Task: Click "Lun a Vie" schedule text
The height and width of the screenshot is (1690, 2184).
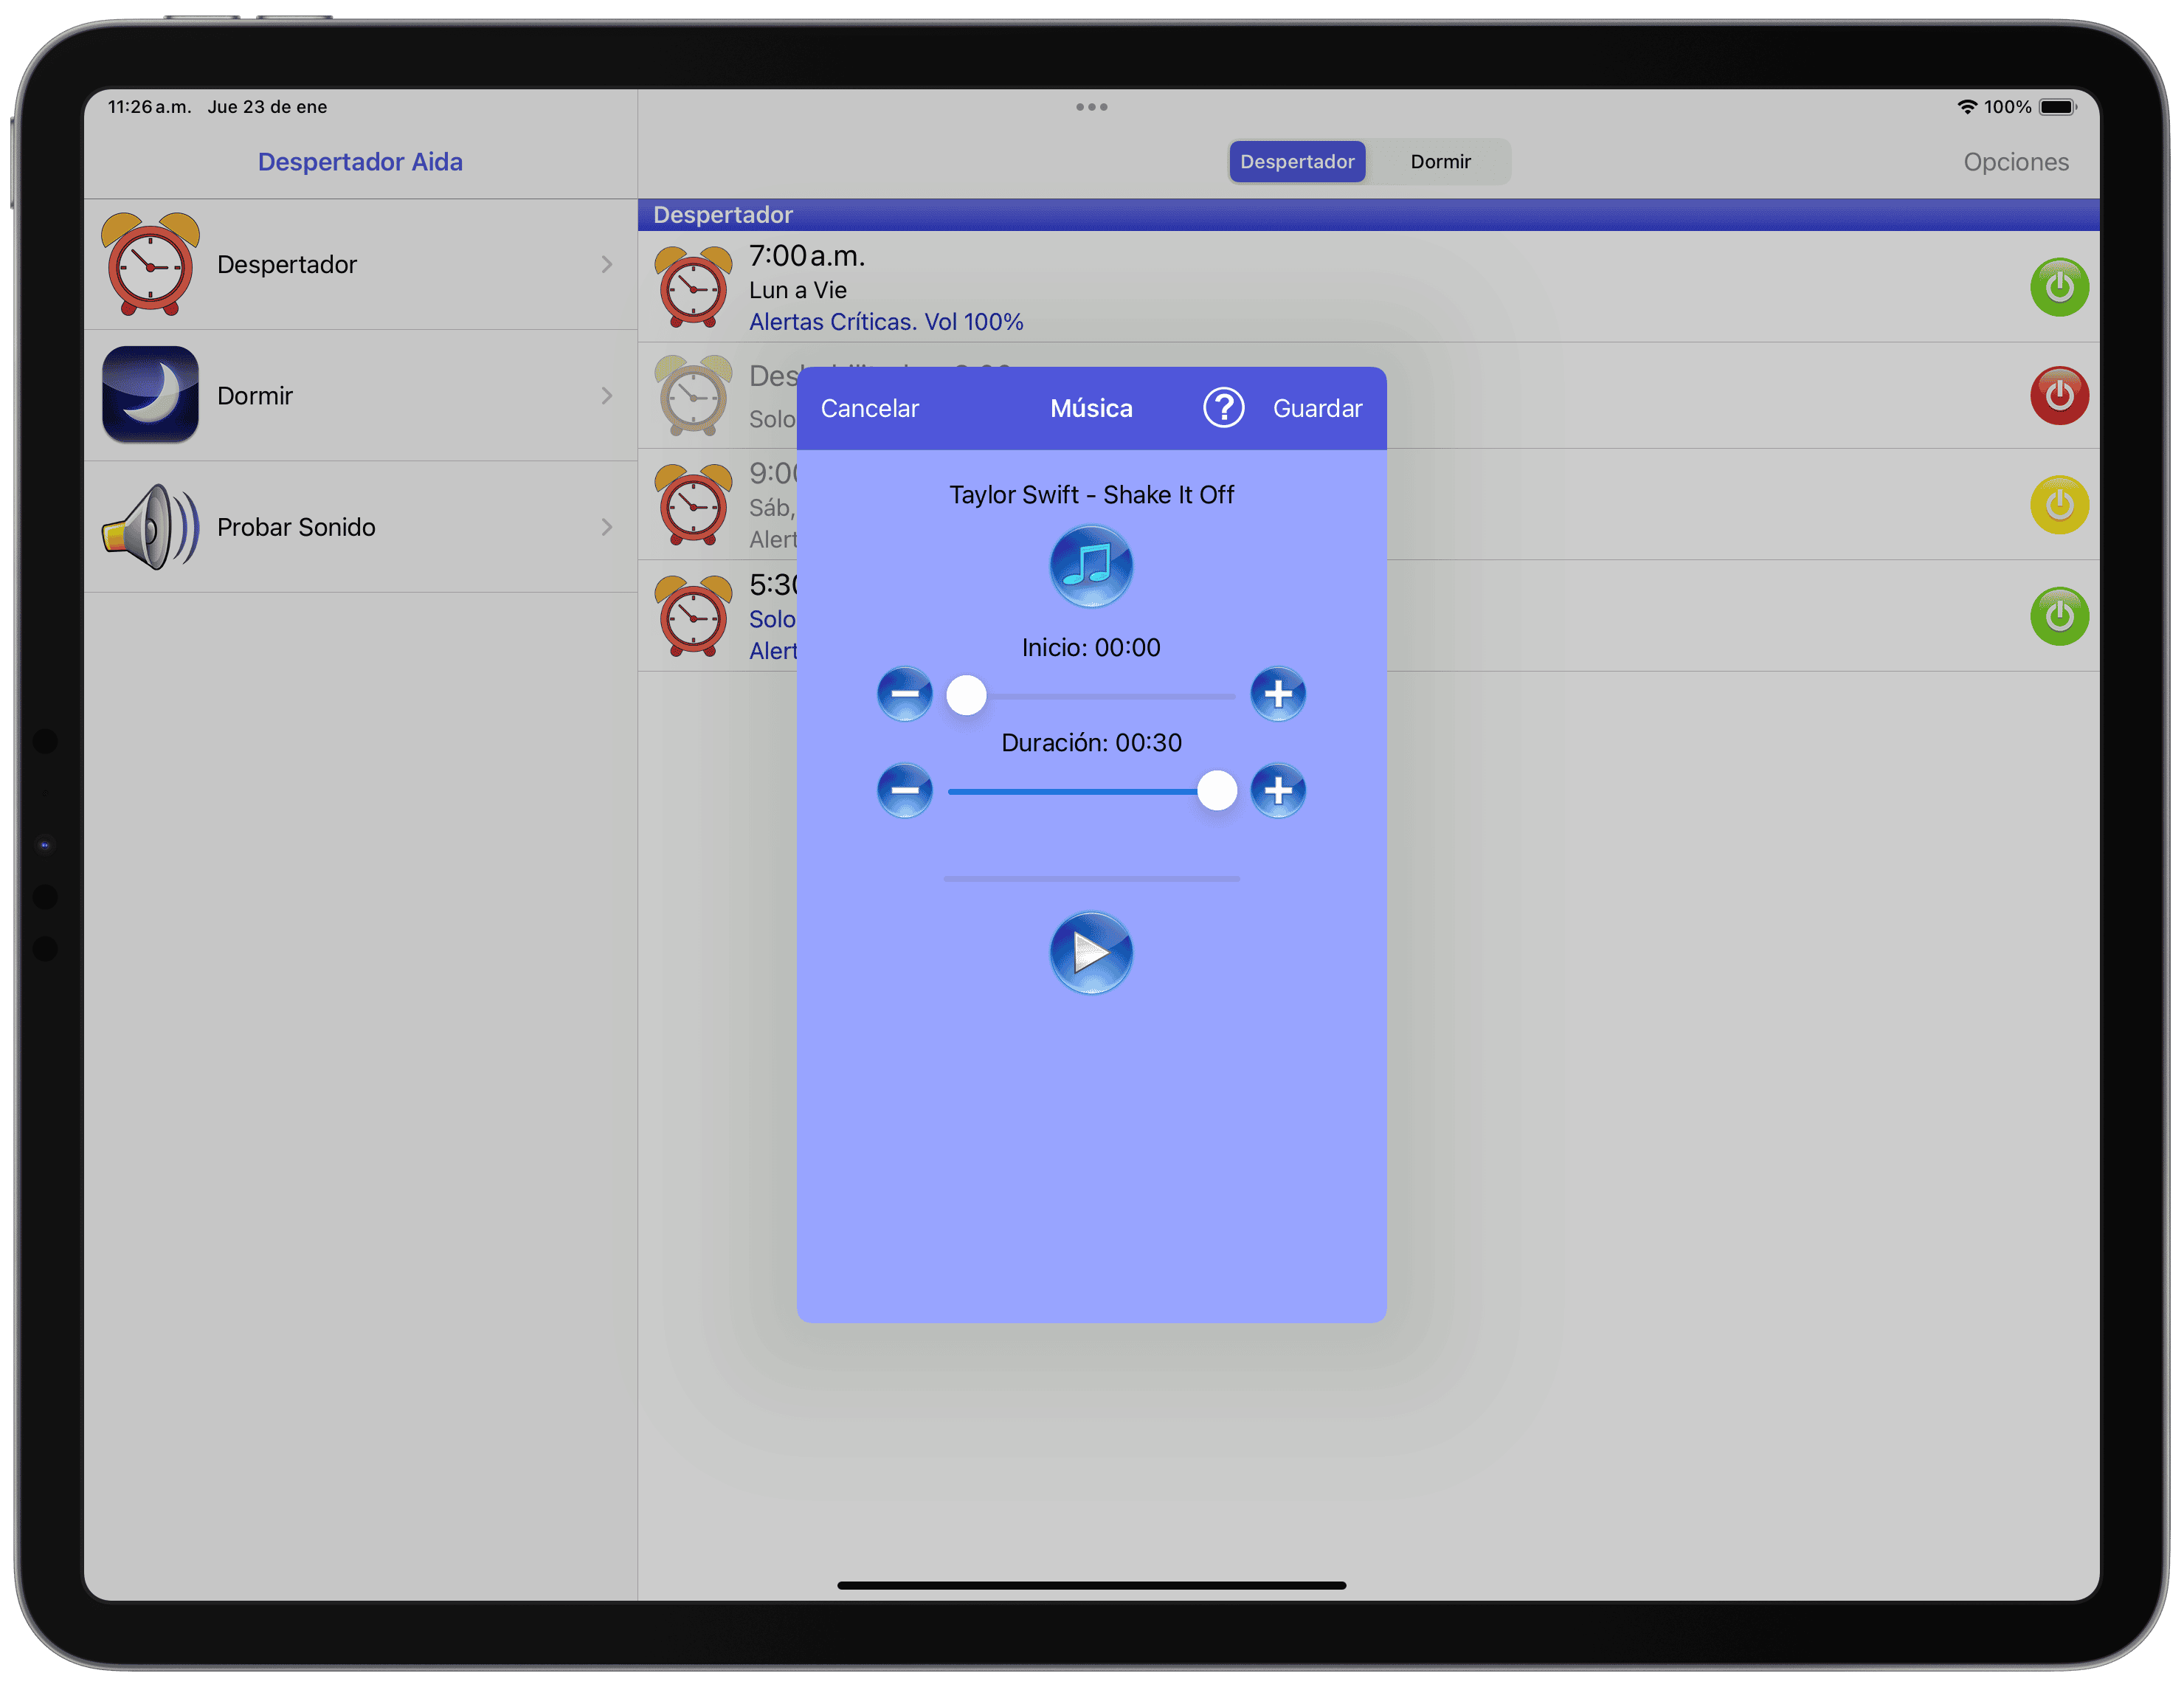Action: pos(798,290)
